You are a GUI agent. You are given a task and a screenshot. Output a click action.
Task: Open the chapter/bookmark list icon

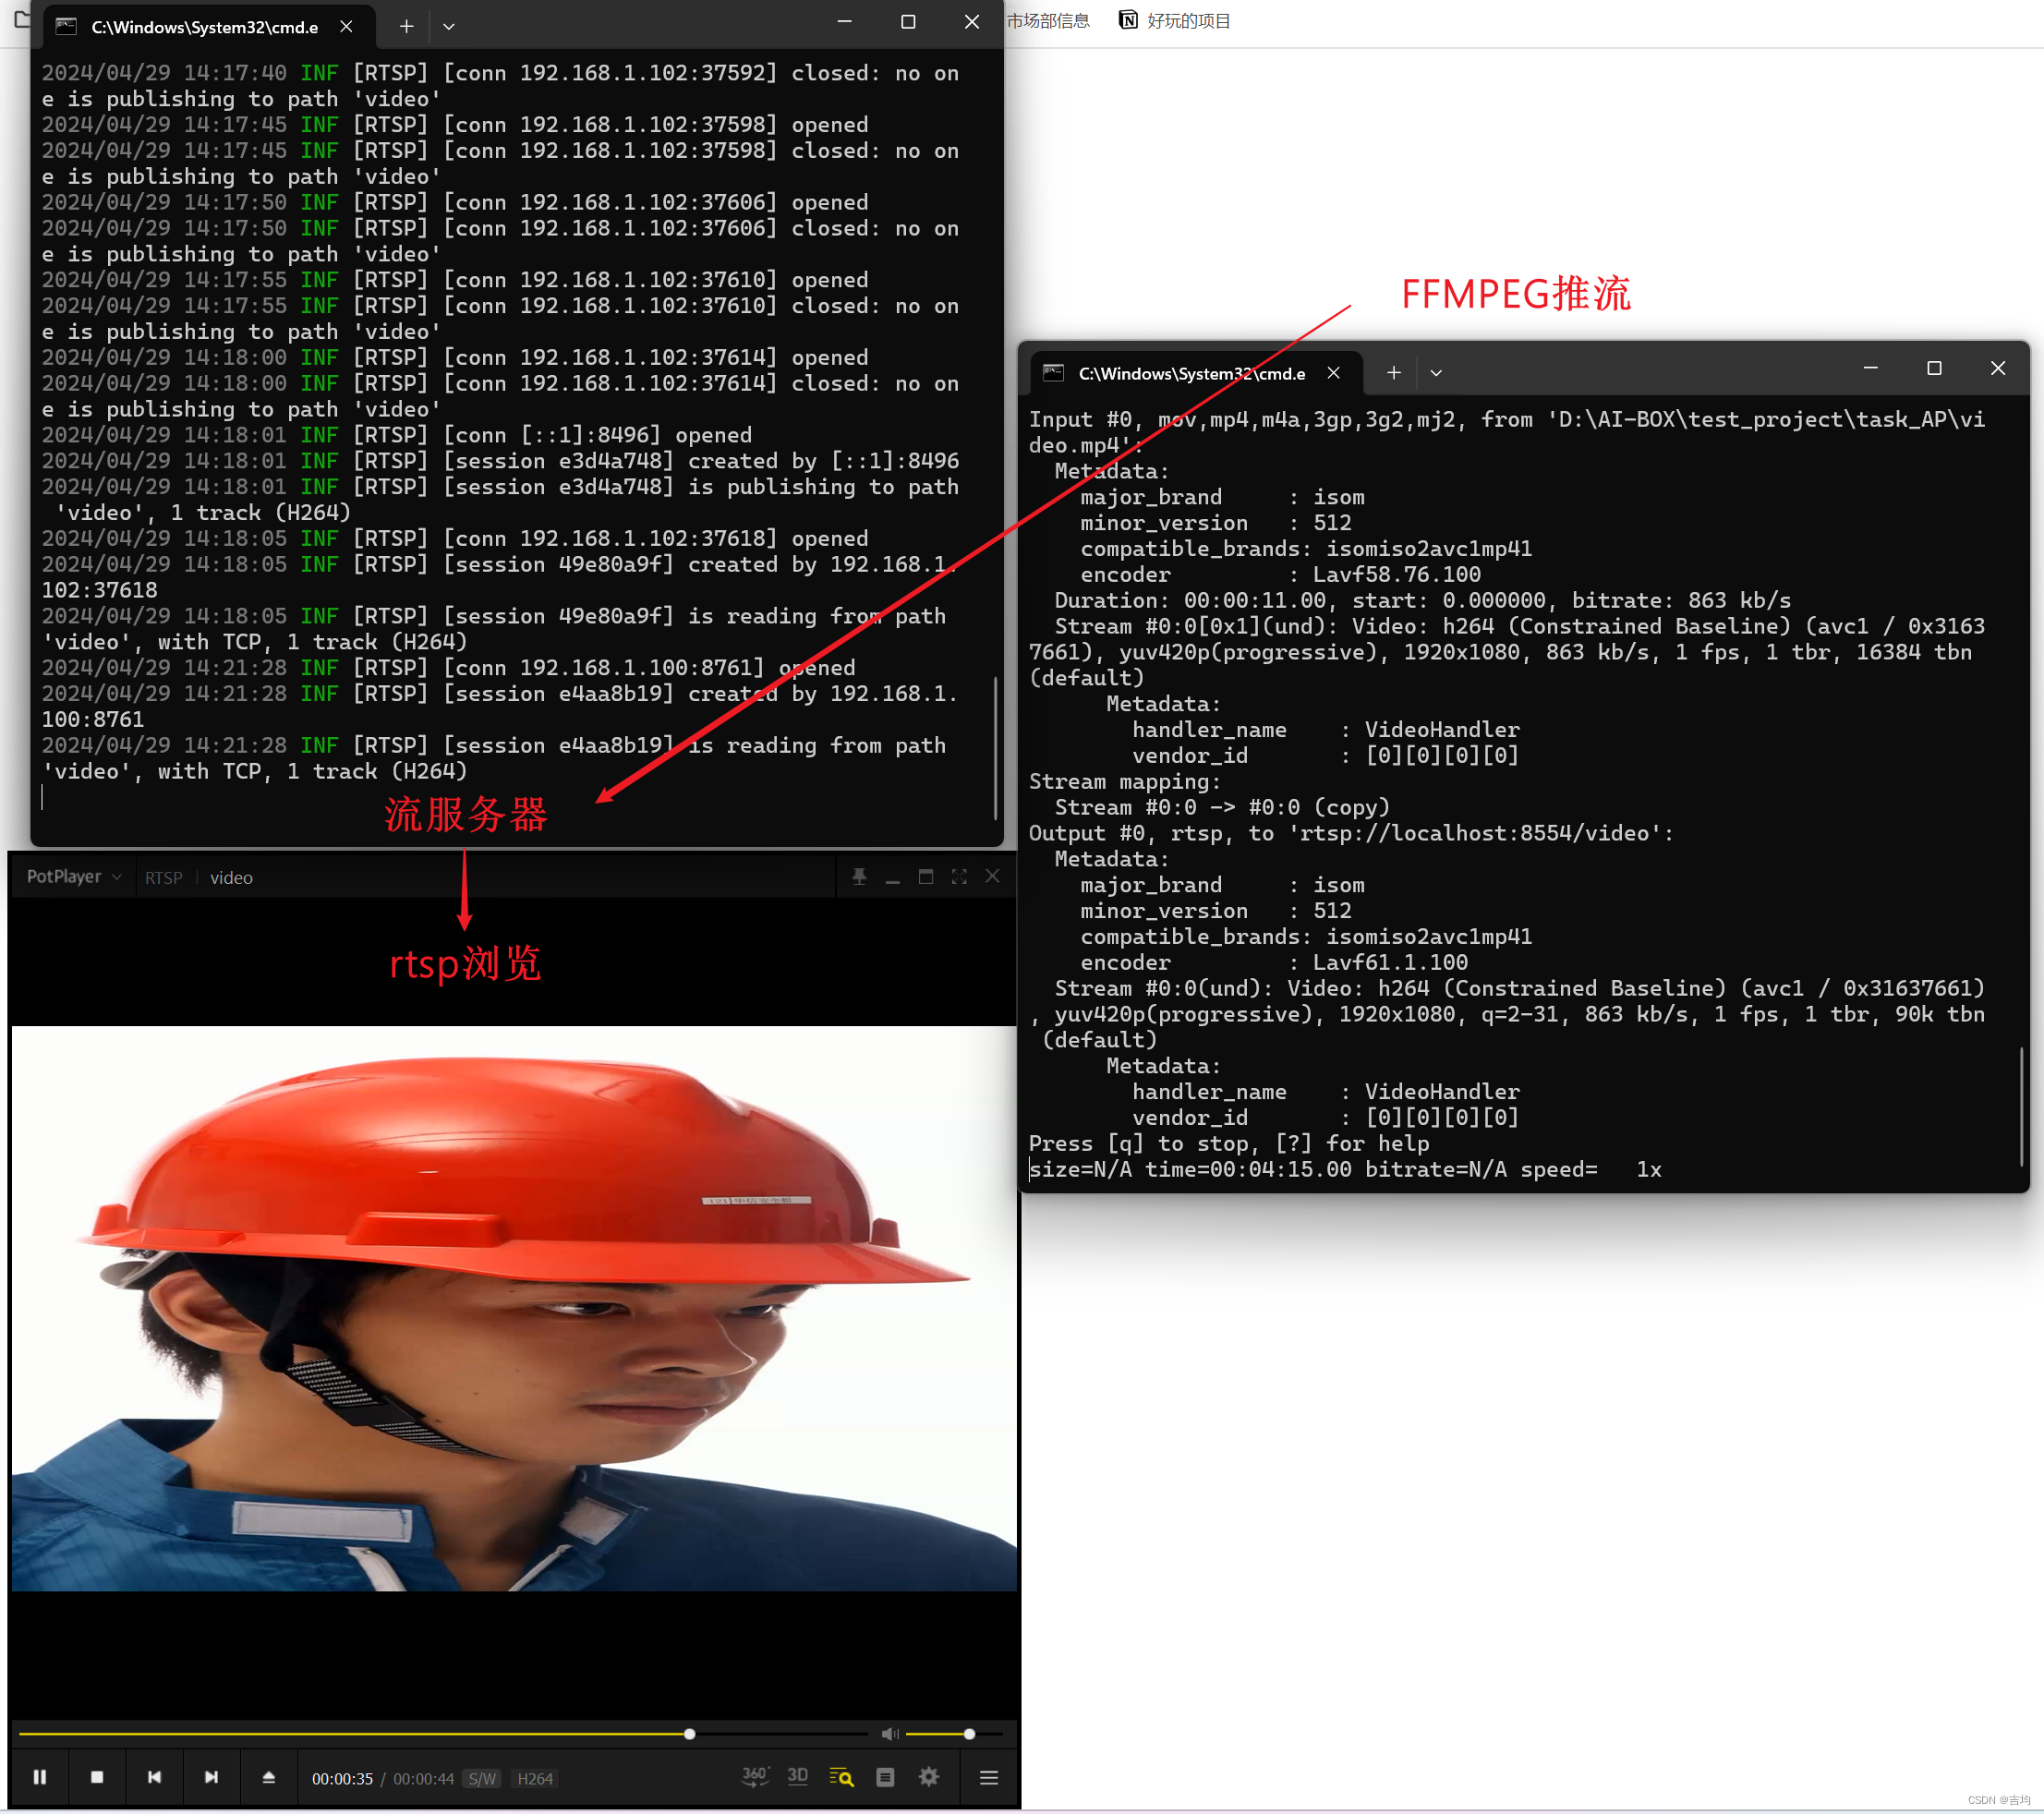[885, 1777]
